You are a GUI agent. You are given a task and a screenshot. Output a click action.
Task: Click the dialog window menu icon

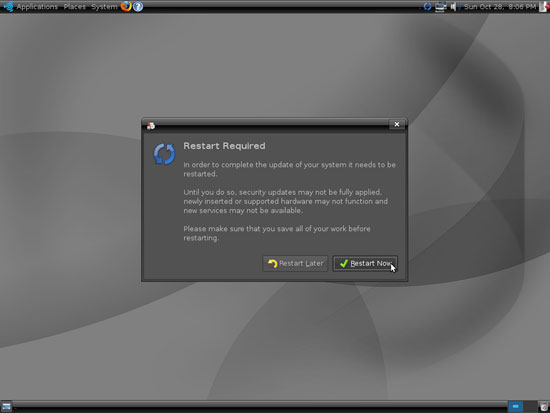pyautogui.click(x=151, y=126)
